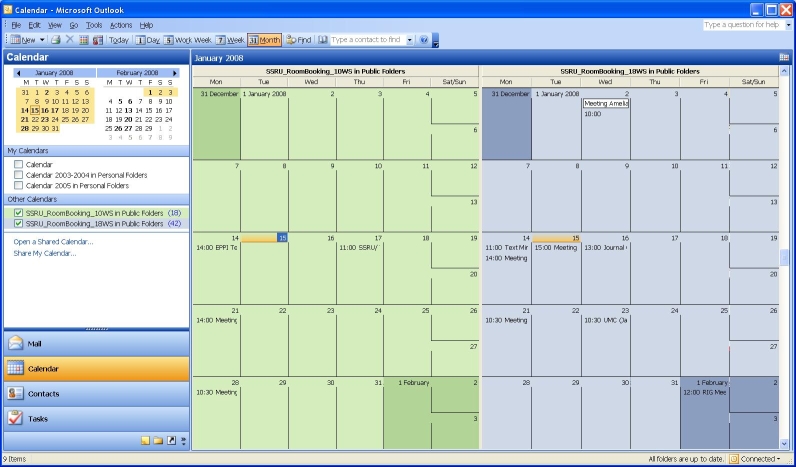Viewport: 796px width, 467px height.
Task: Open the New item dropdown arrow
Action: (x=42, y=40)
